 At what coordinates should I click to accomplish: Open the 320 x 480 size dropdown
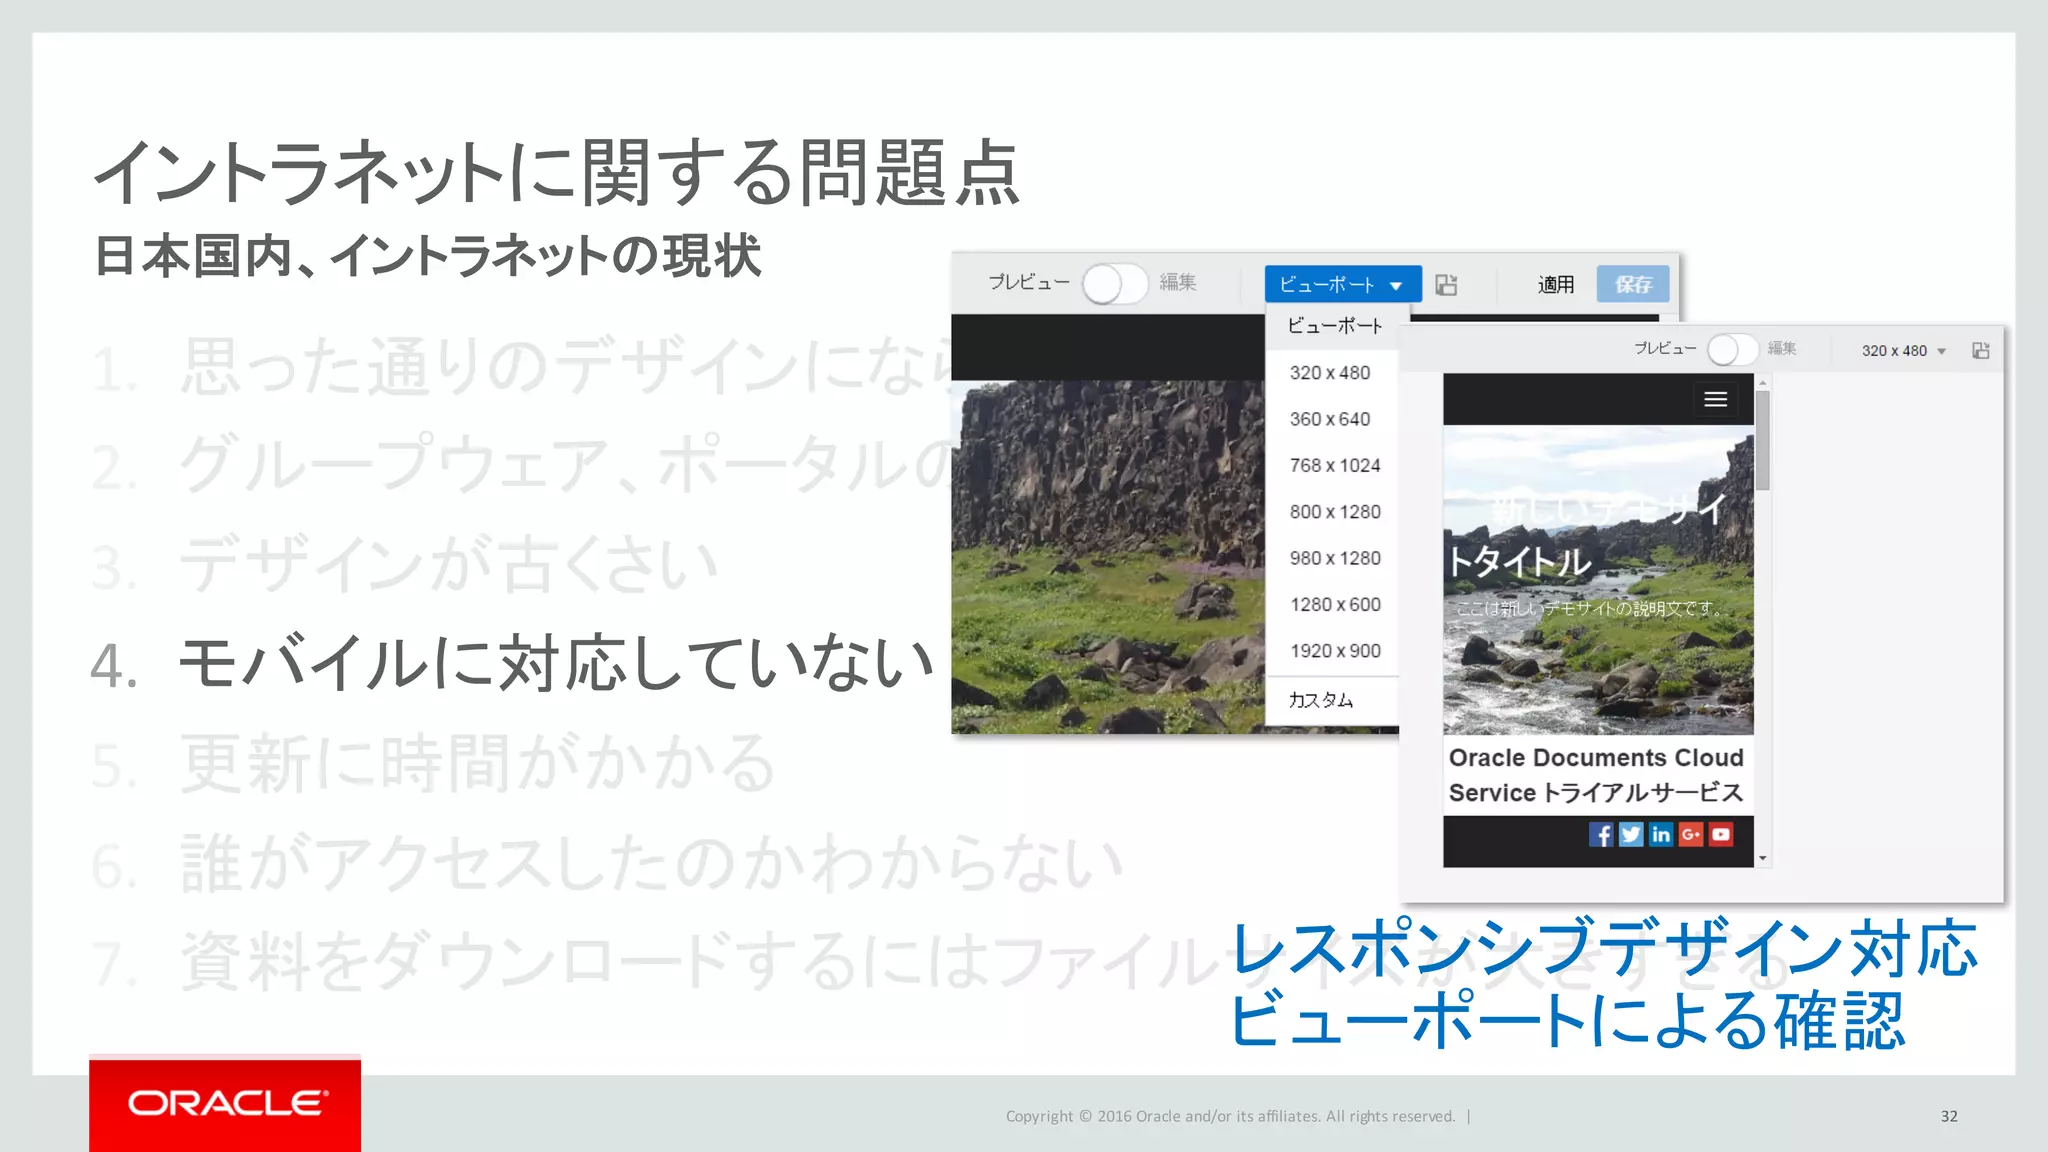(1903, 351)
